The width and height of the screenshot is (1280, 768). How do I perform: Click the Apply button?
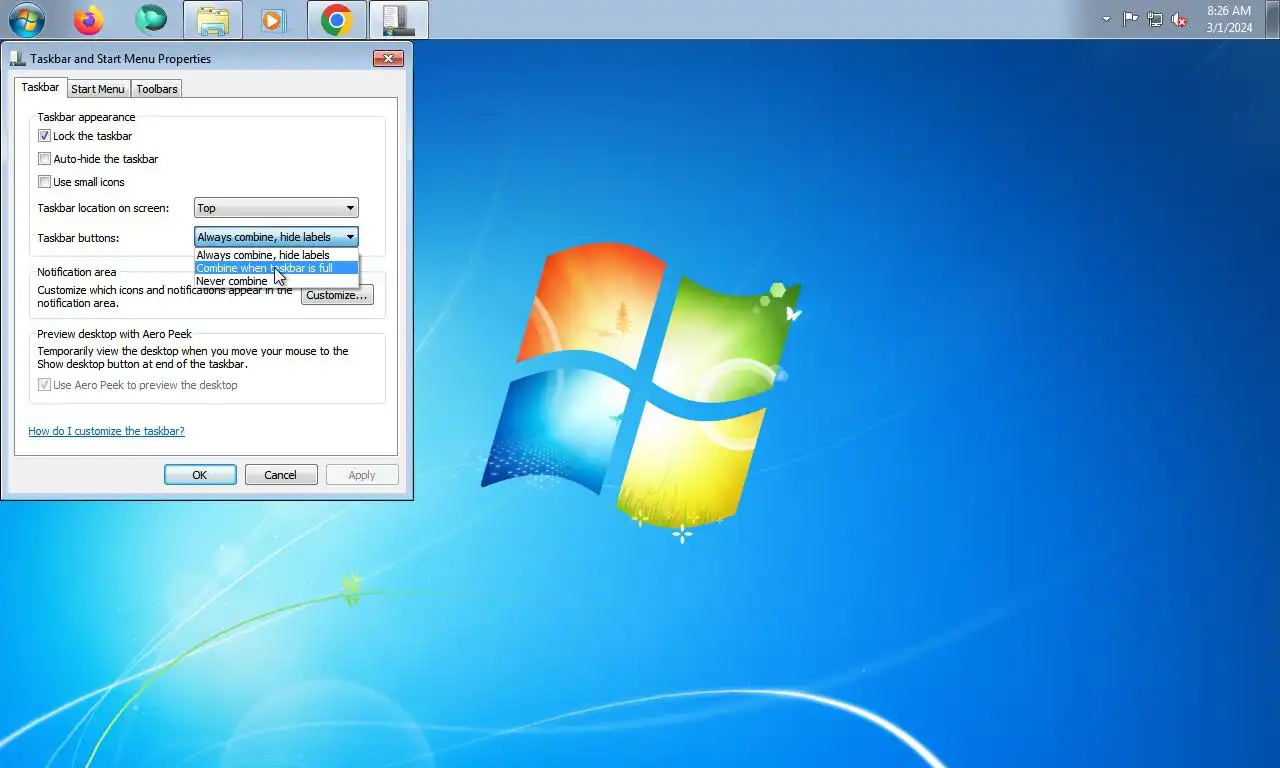(362, 475)
